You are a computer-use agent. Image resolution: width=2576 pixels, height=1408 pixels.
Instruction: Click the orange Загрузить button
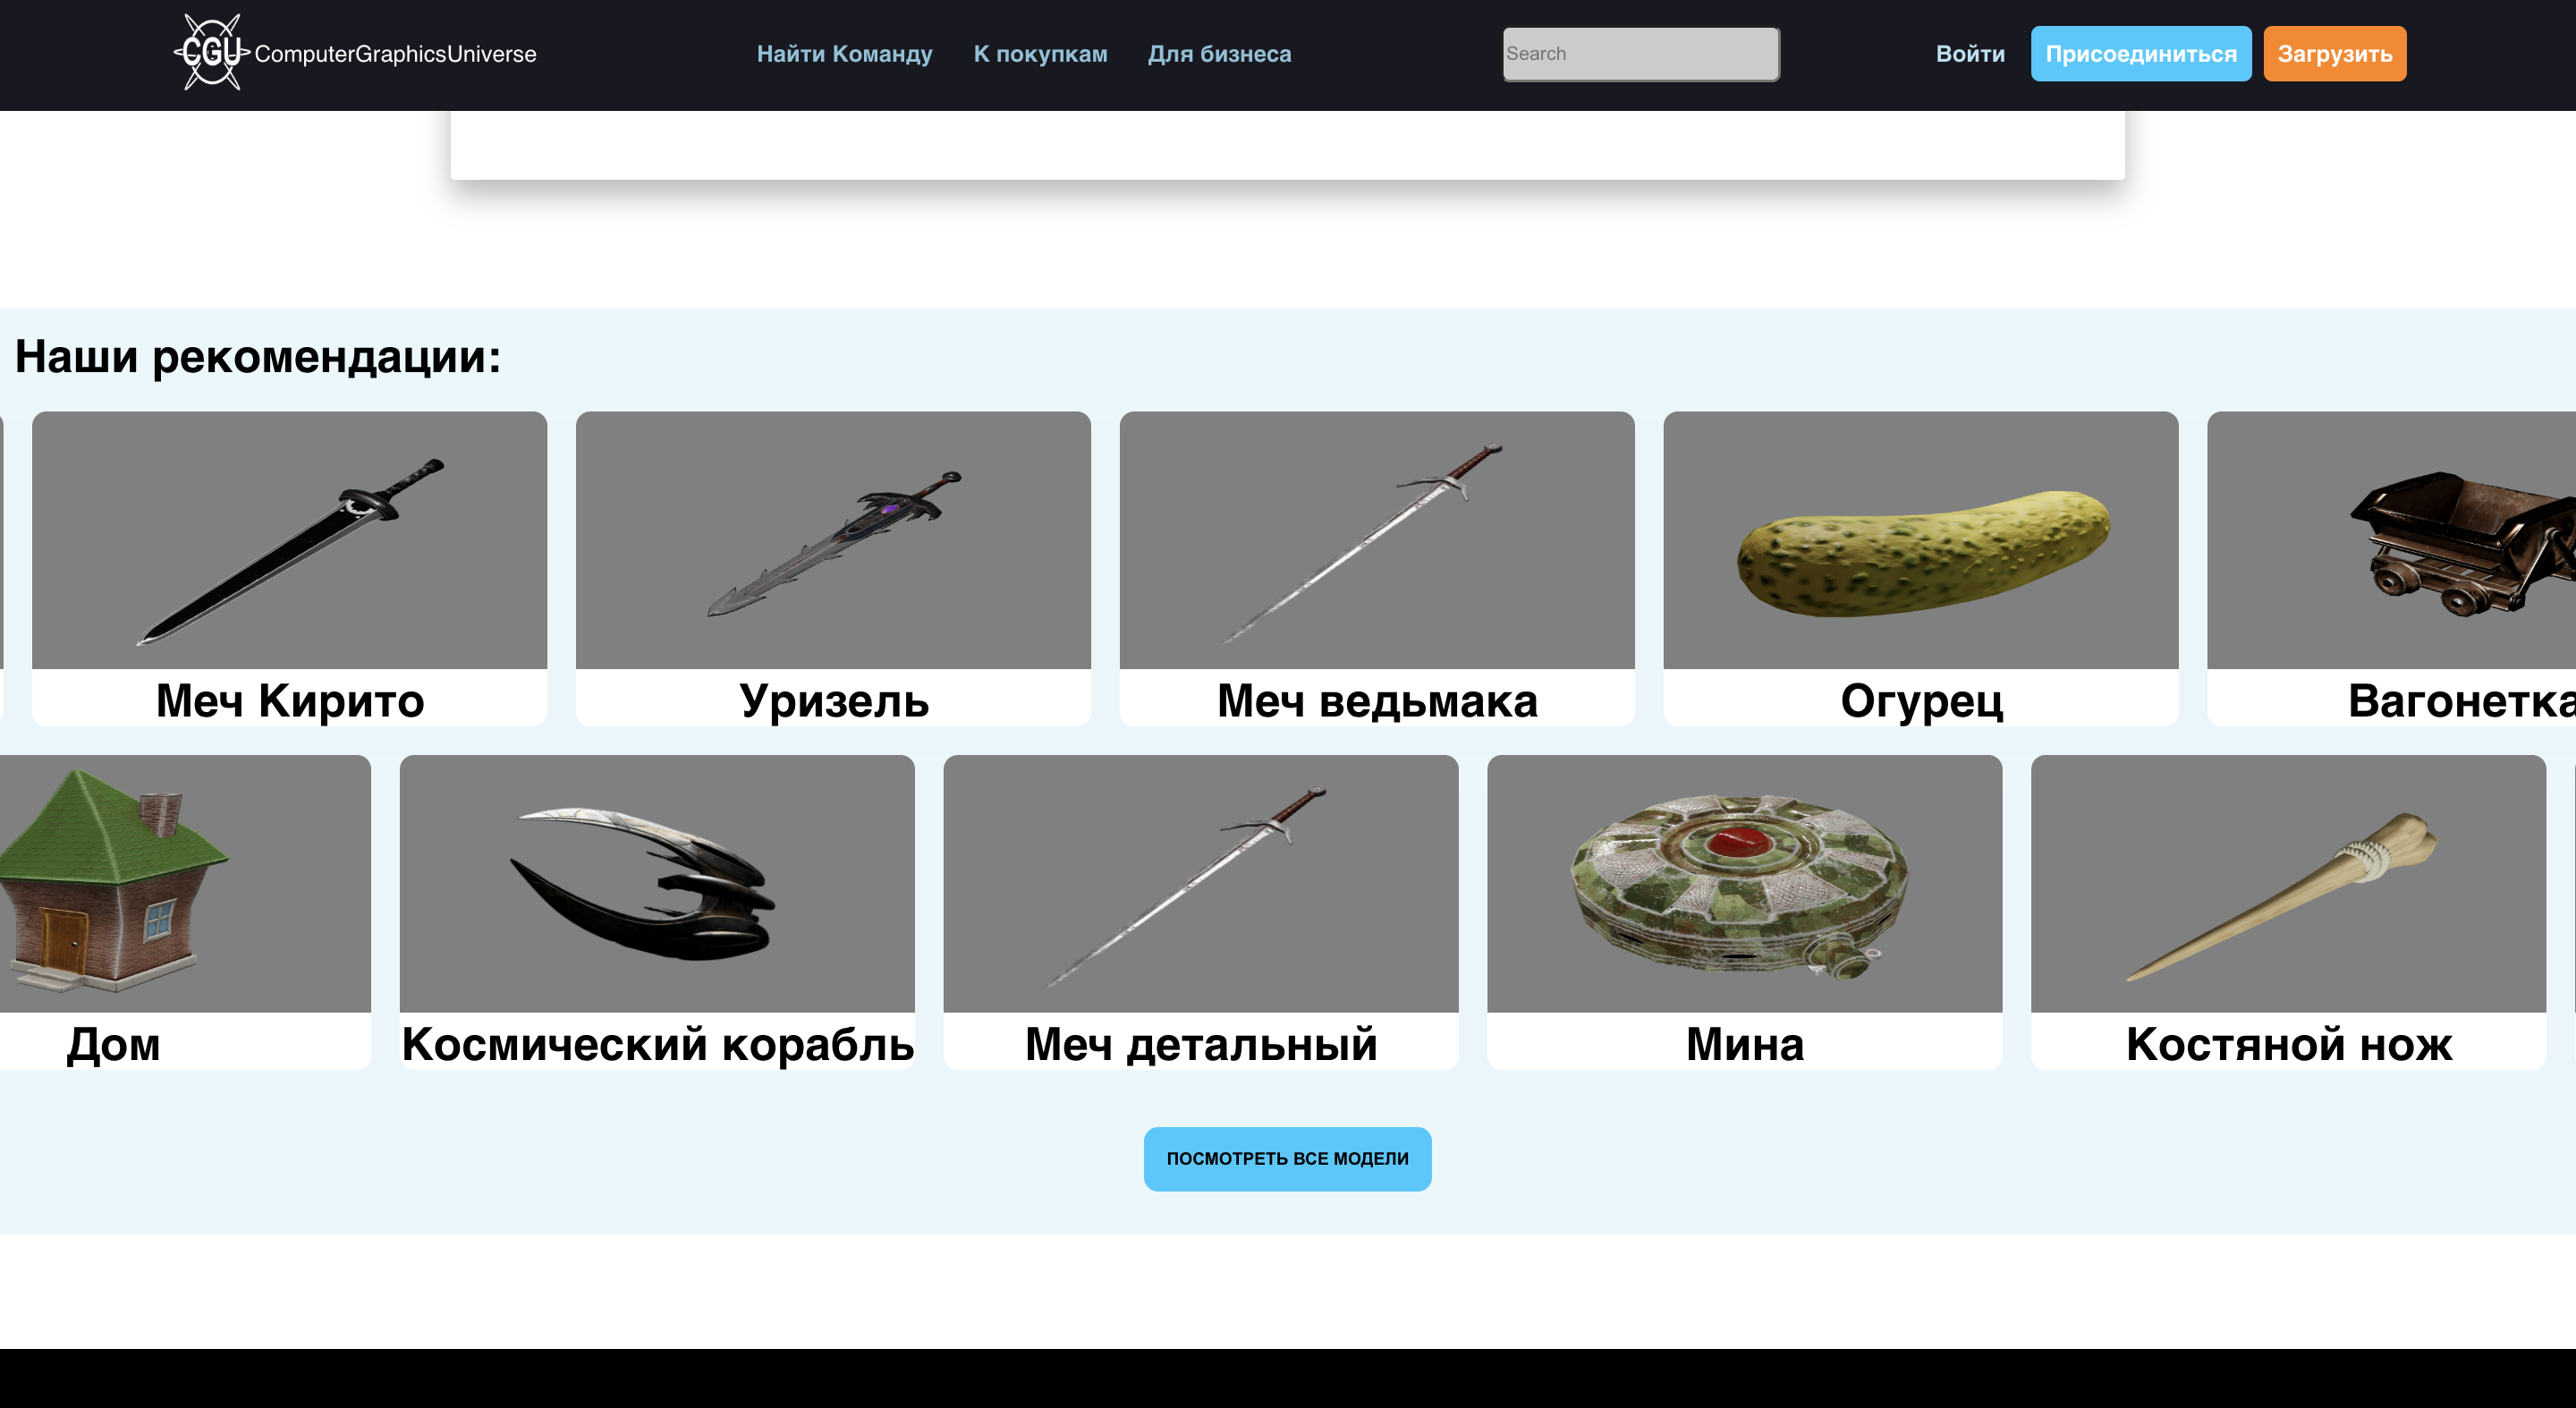pyautogui.click(x=2334, y=54)
